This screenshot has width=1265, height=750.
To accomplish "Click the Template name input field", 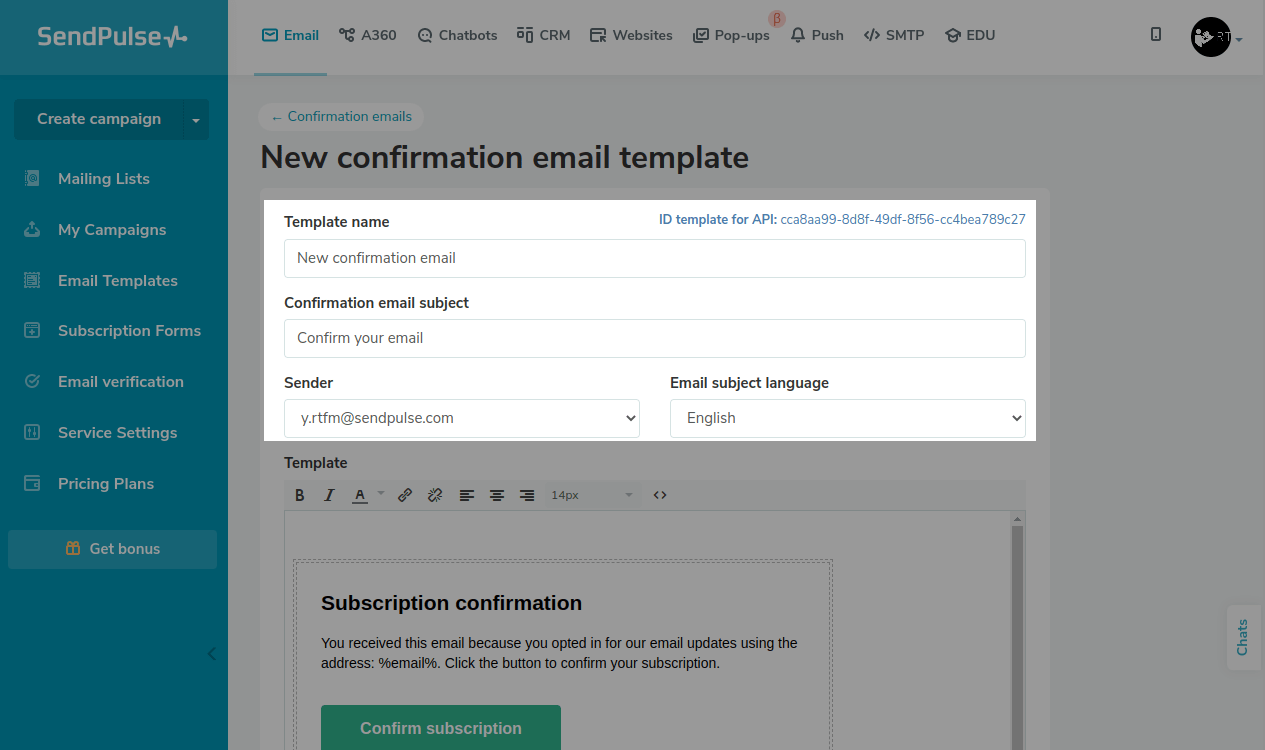I will [654, 258].
